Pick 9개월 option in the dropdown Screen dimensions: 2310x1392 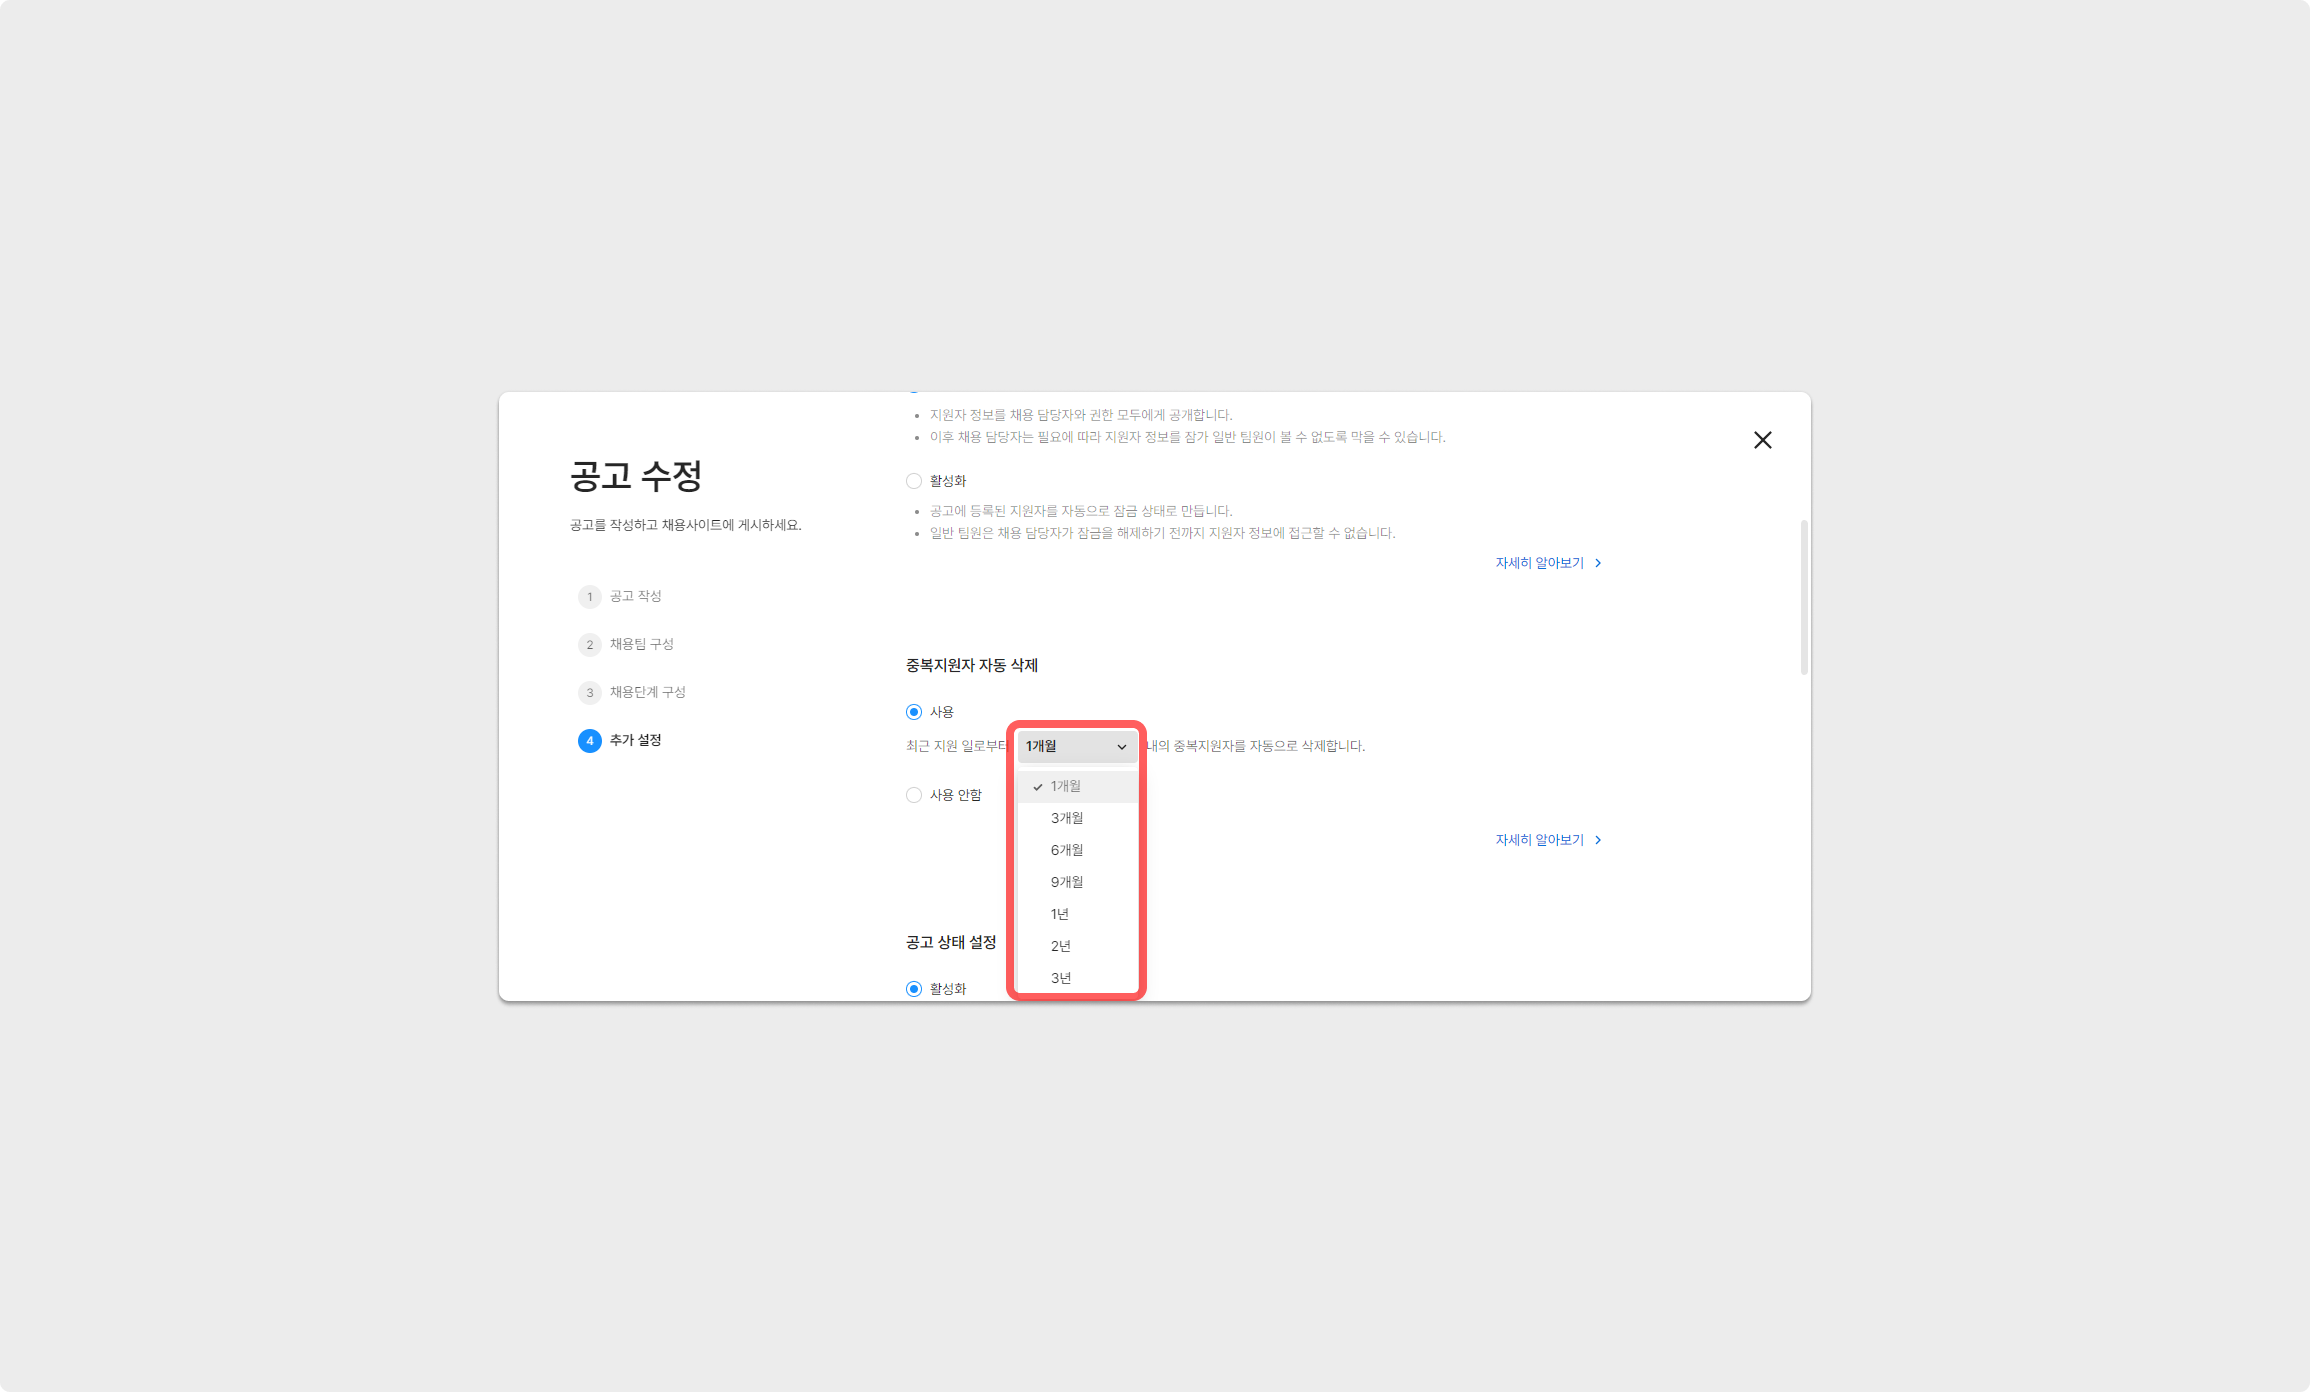(1067, 882)
